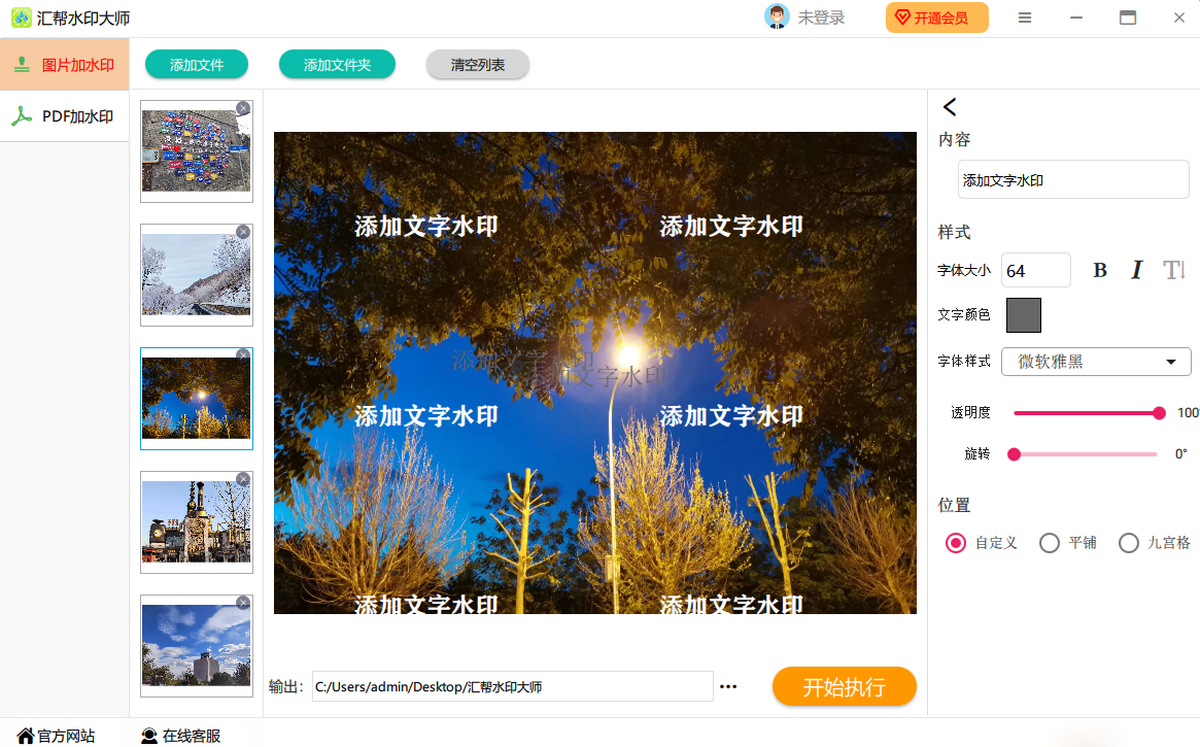The height and width of the screenshot is (747, 1200).
Task: Remove the clock tower thumbnail
Action: [243, 479]
